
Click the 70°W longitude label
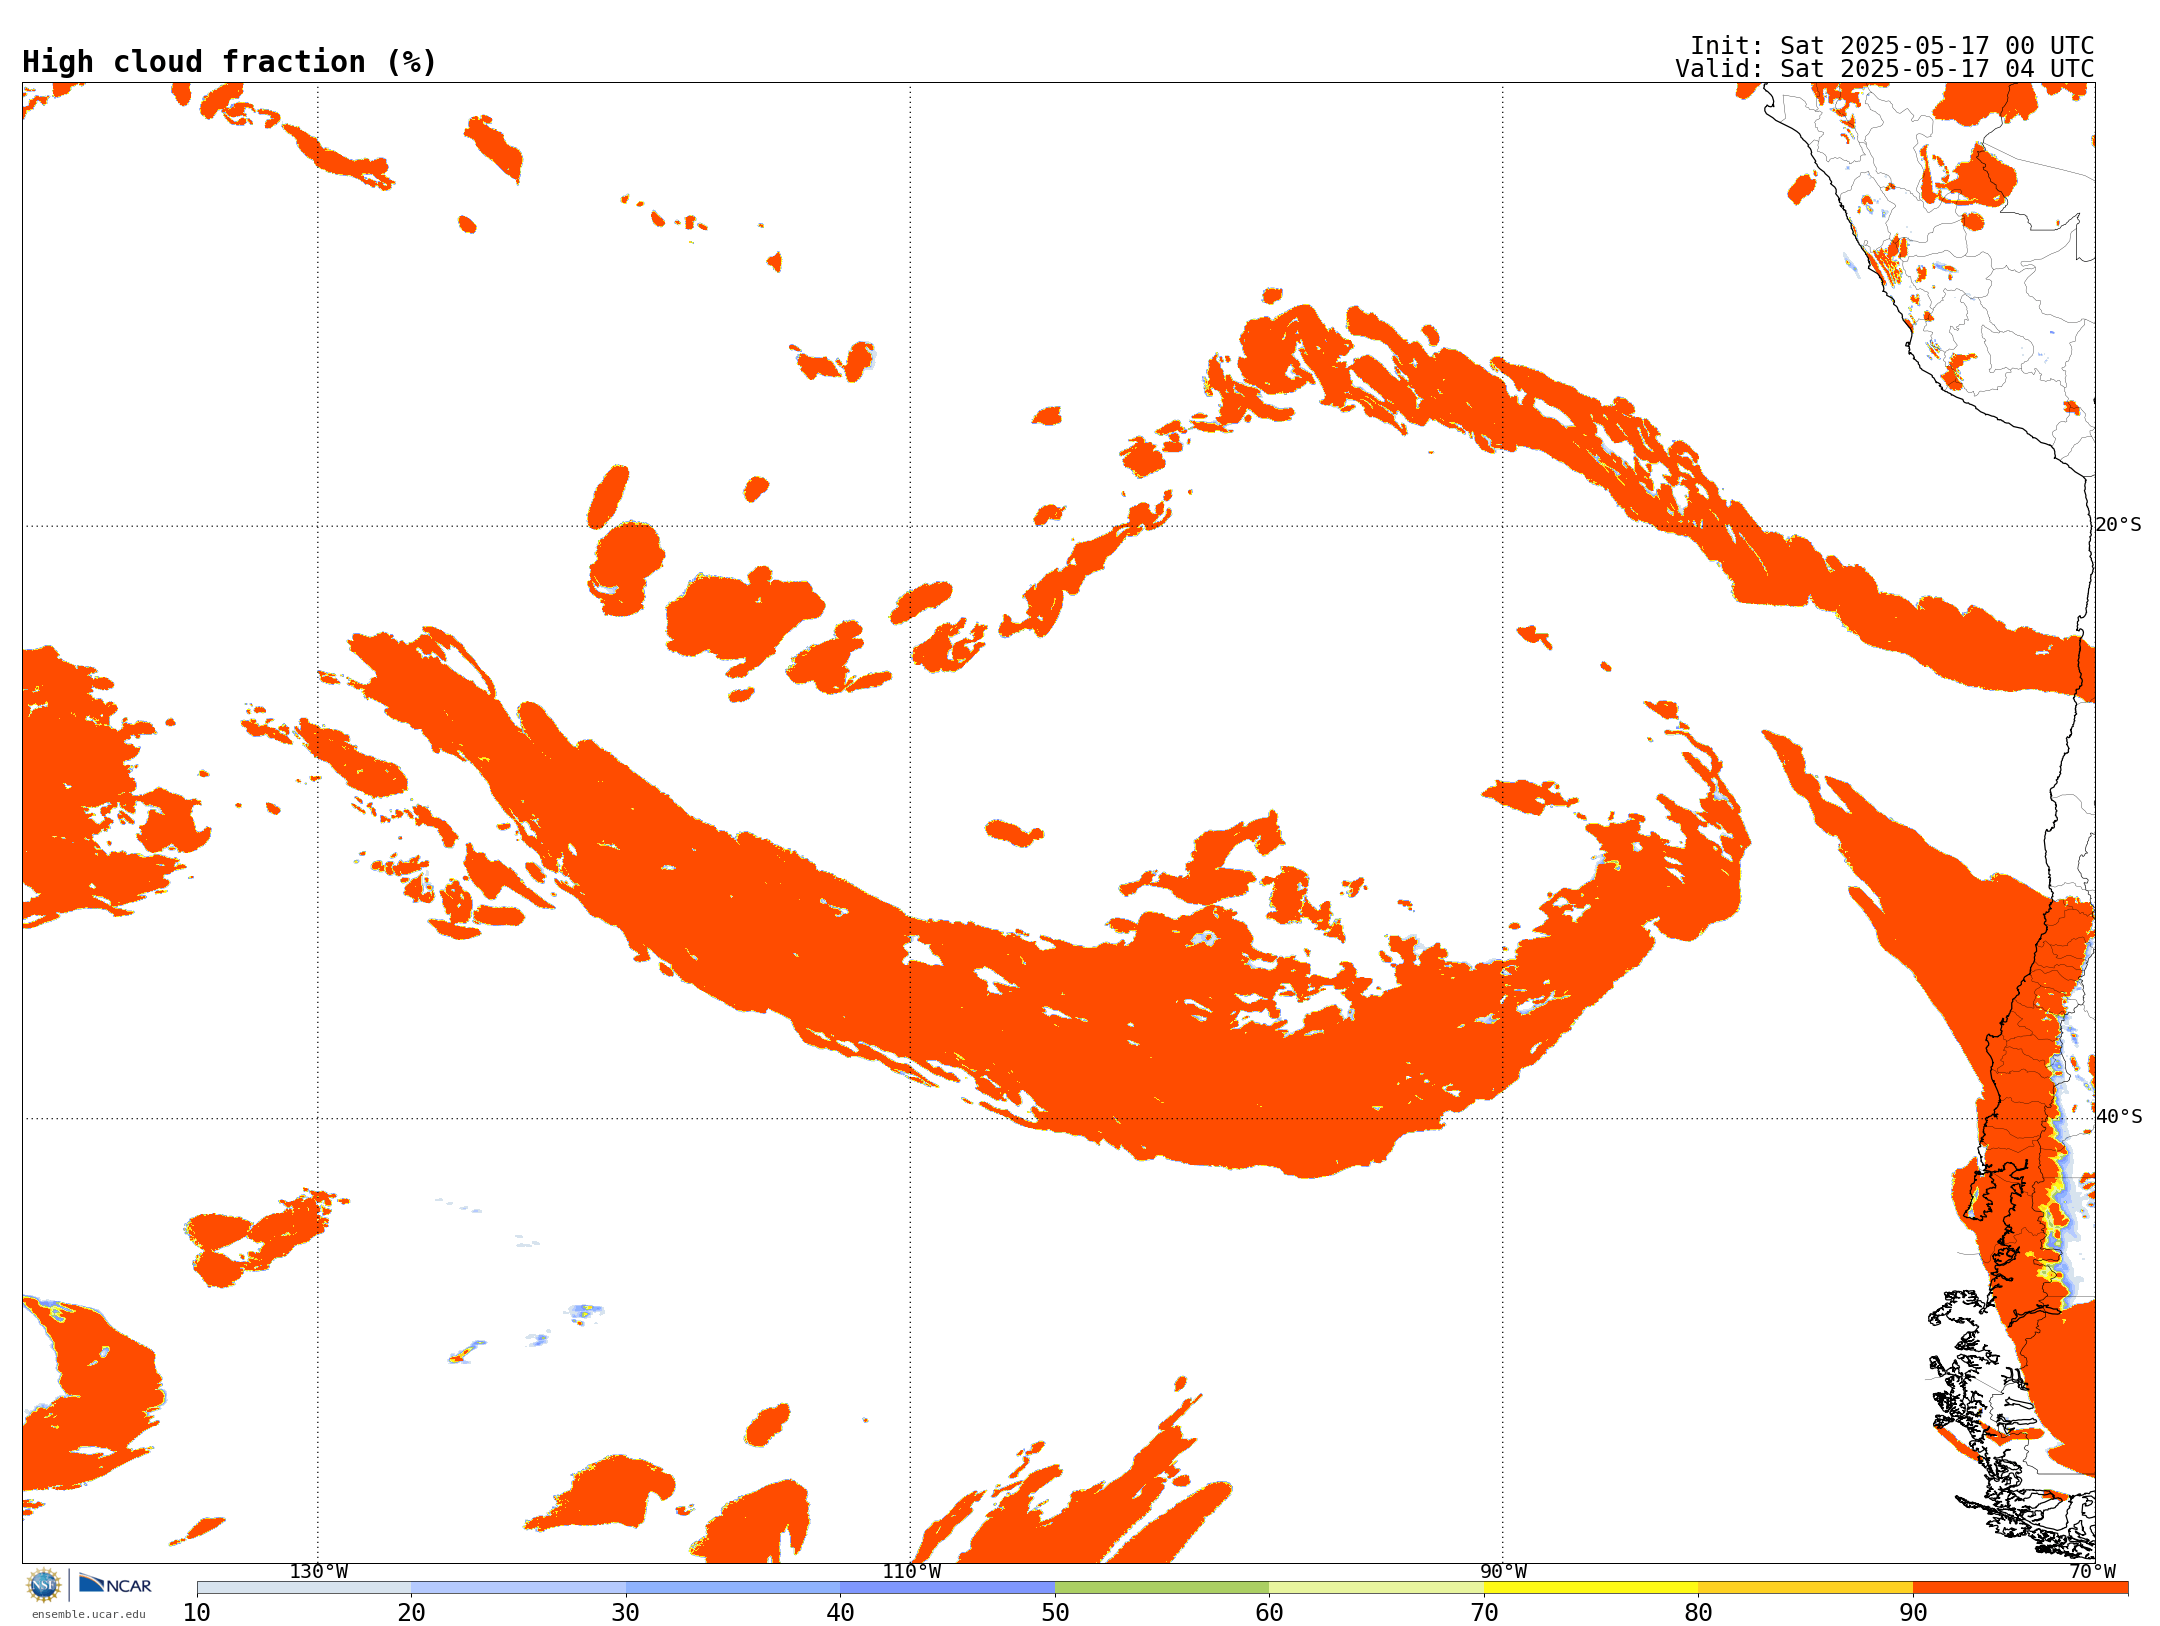tap(2092, 1571)
